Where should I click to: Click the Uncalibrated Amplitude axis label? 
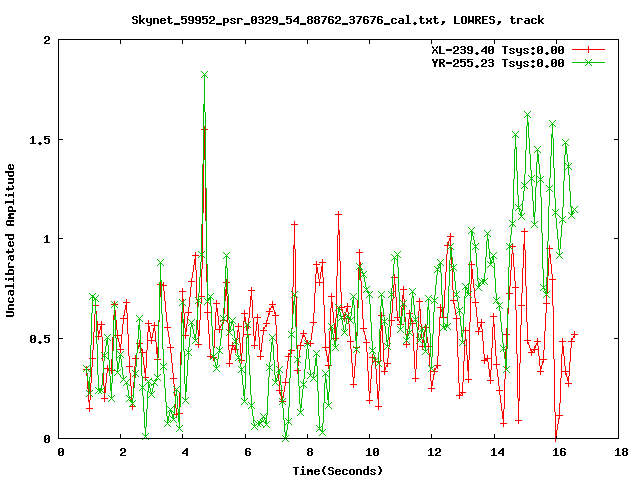(x=10, y=240)
